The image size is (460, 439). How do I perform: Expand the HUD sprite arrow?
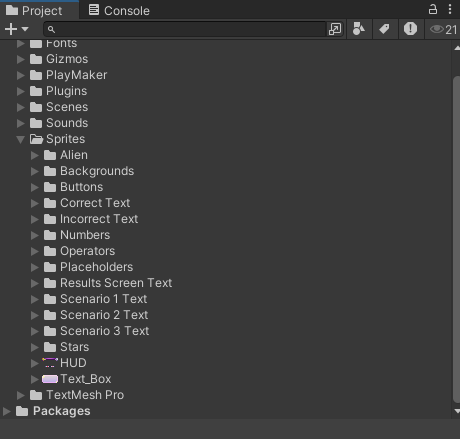pyautogui.click(x=35, y=363)
